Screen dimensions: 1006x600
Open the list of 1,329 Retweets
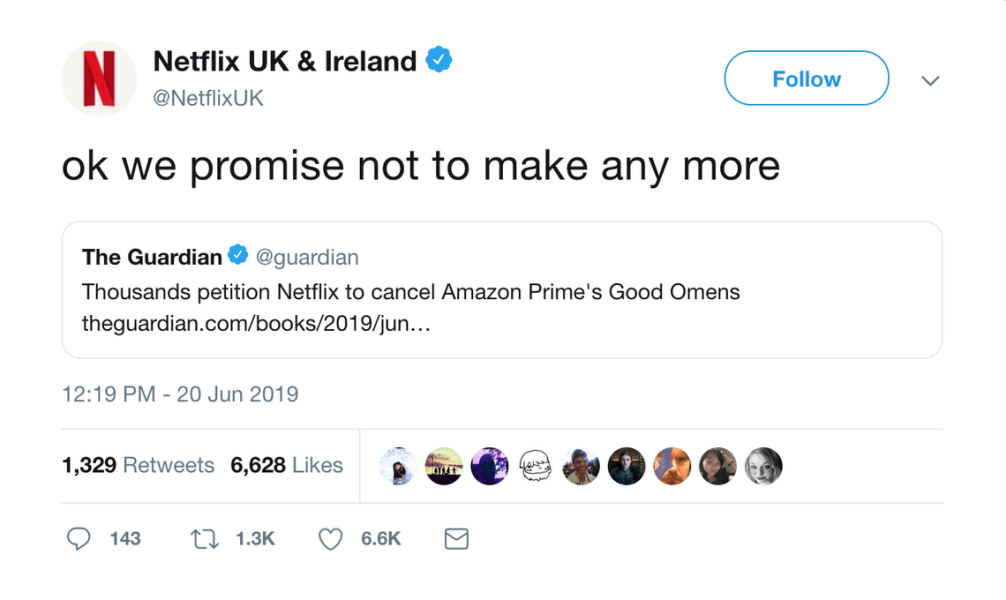point(138,465)
